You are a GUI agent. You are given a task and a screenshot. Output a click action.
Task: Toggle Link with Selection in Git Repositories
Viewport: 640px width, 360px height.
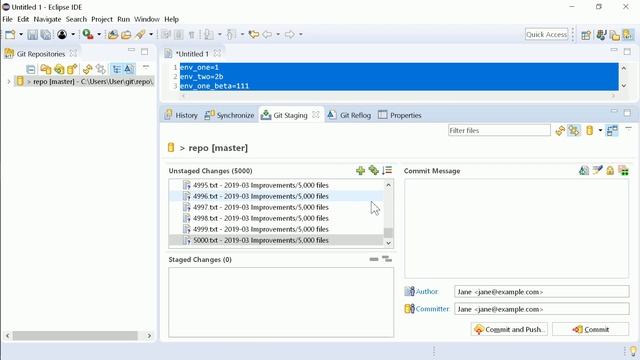pos(100,69)
